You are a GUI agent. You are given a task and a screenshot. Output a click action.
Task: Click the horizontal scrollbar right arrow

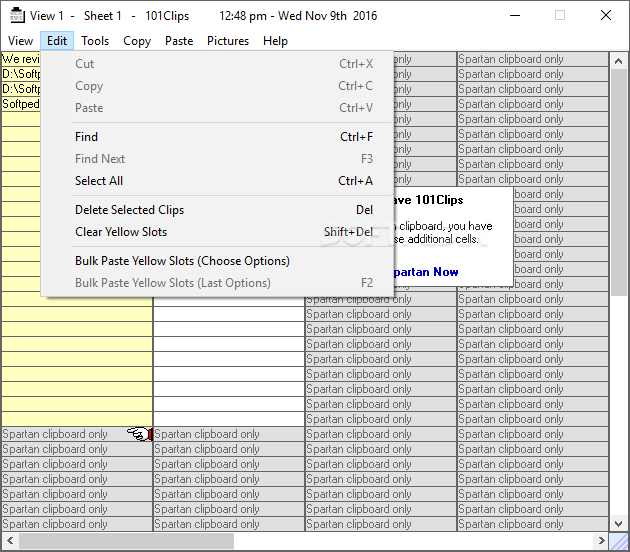601,540
